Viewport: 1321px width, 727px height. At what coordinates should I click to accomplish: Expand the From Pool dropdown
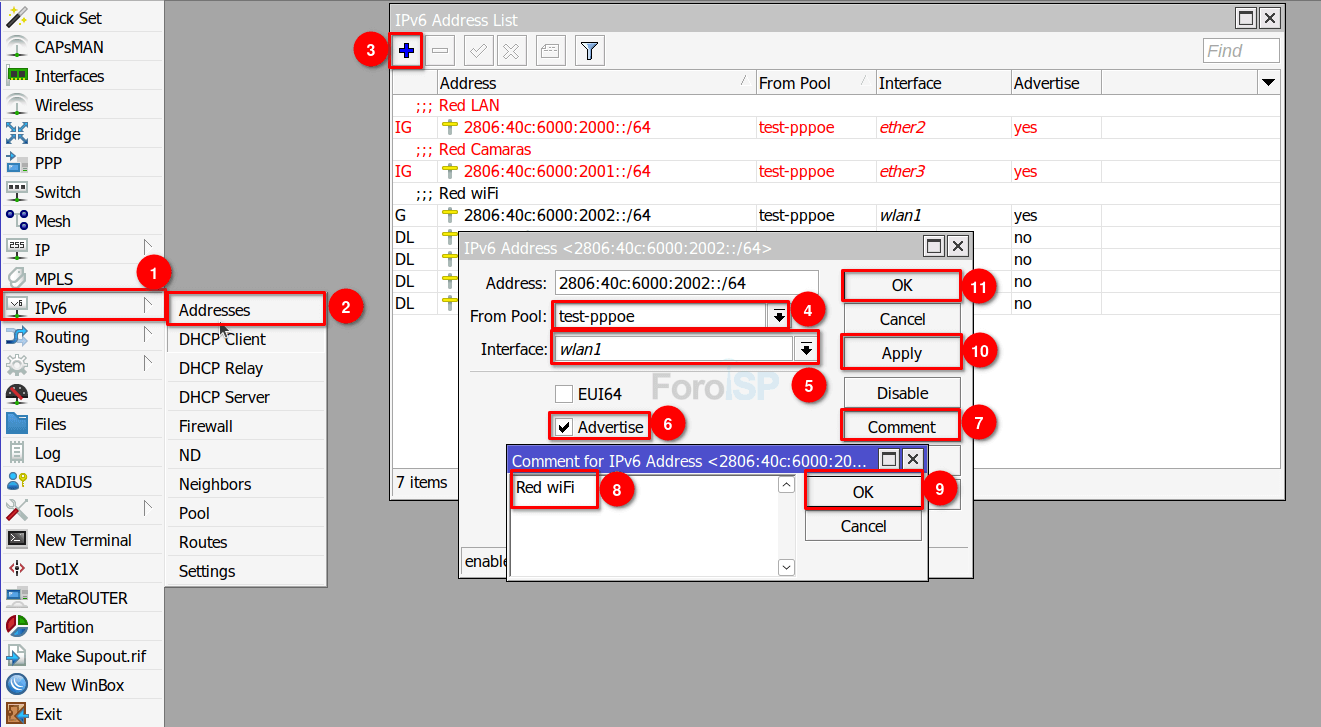778,316
